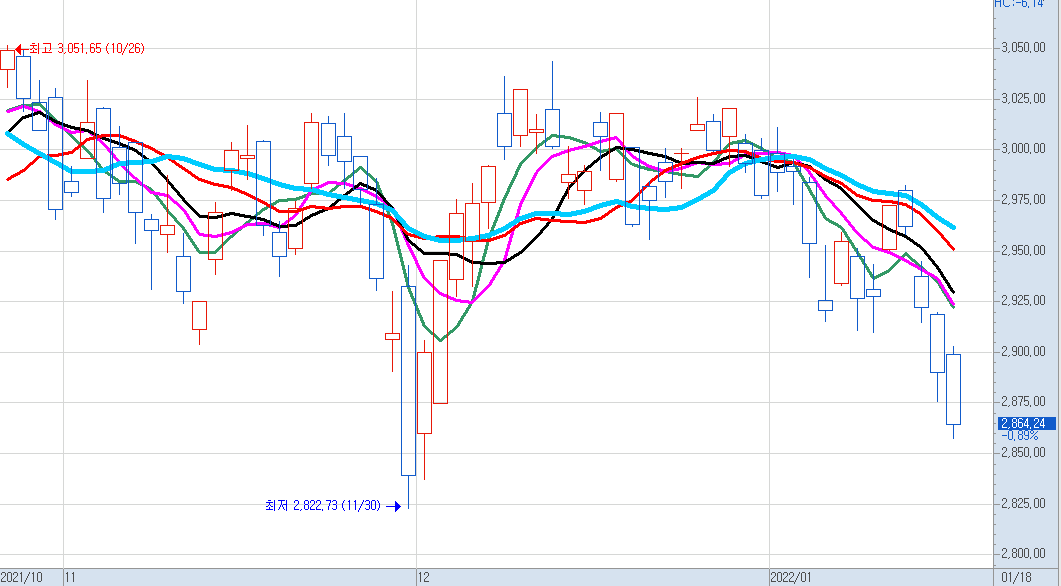Click the 11 month marker on date axis
The image size is (1061, 586).
point(70,578)
